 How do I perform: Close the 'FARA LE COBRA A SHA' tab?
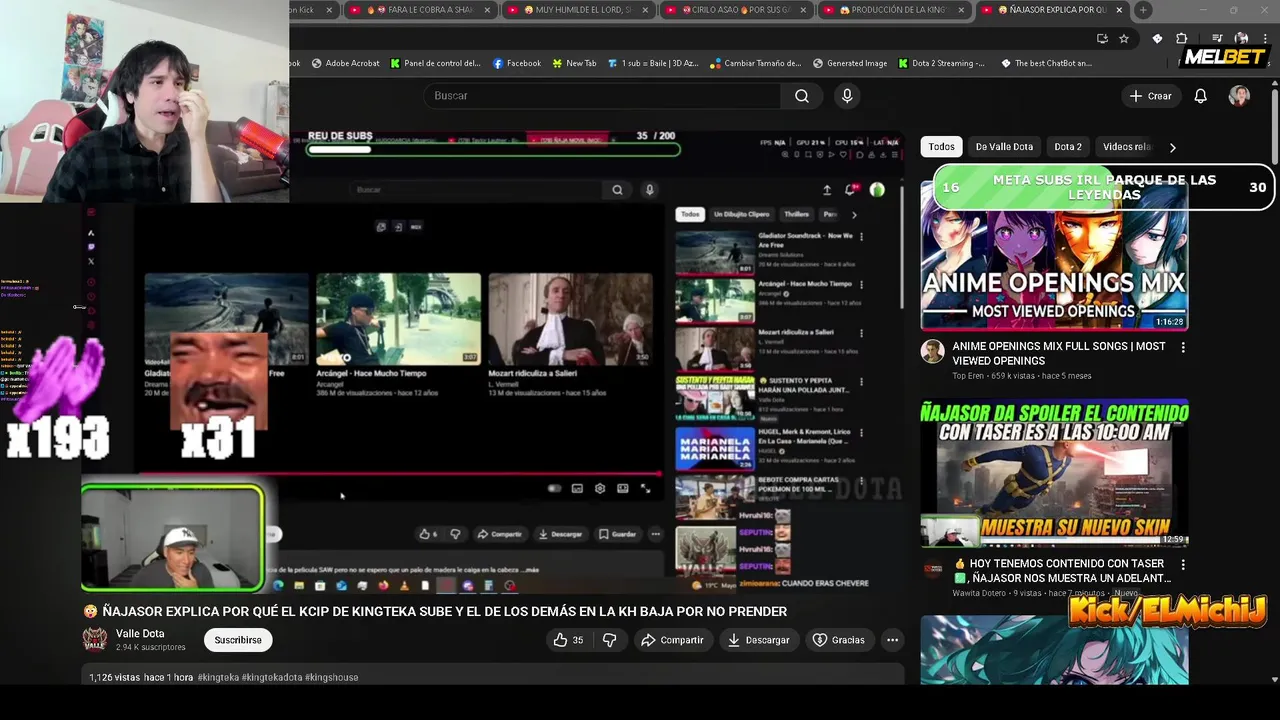point(487,10)
